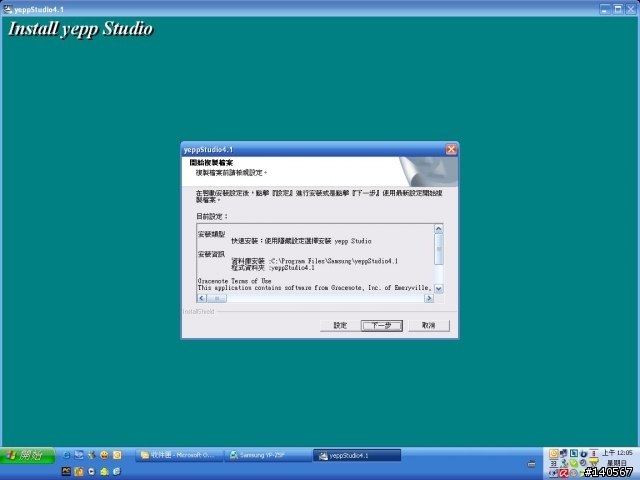Click the small device icon left of the system tray
The height and width of the screenshot is (480, 640).
[x=531, y=463]
